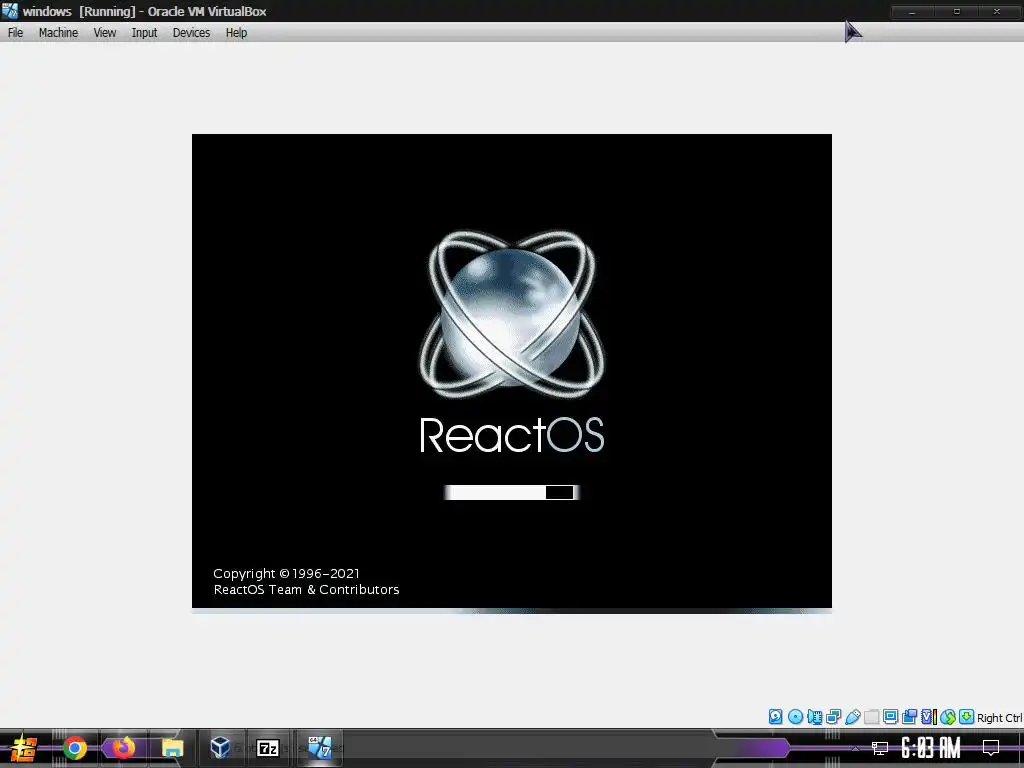The width and height of the screenshot is (1024, 768).
Task: Click the audio status icon
Action: tap(814, 717)
